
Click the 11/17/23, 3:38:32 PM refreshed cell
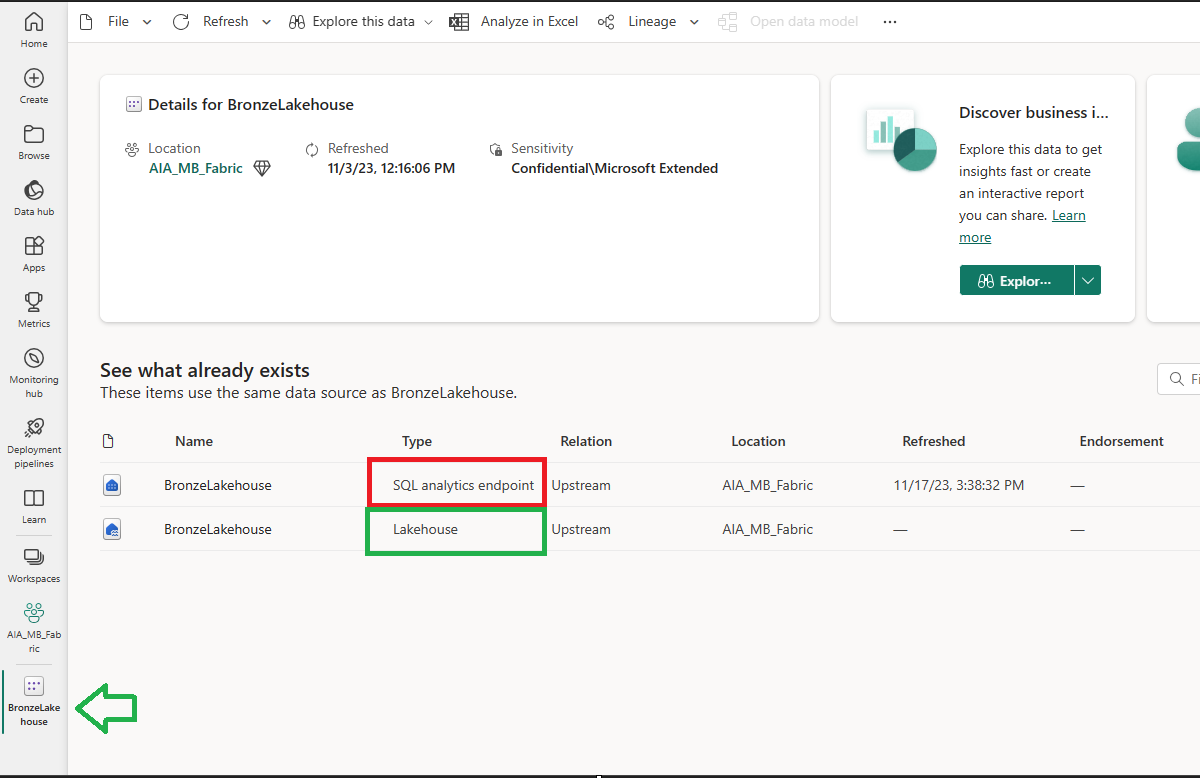(959, 485)
